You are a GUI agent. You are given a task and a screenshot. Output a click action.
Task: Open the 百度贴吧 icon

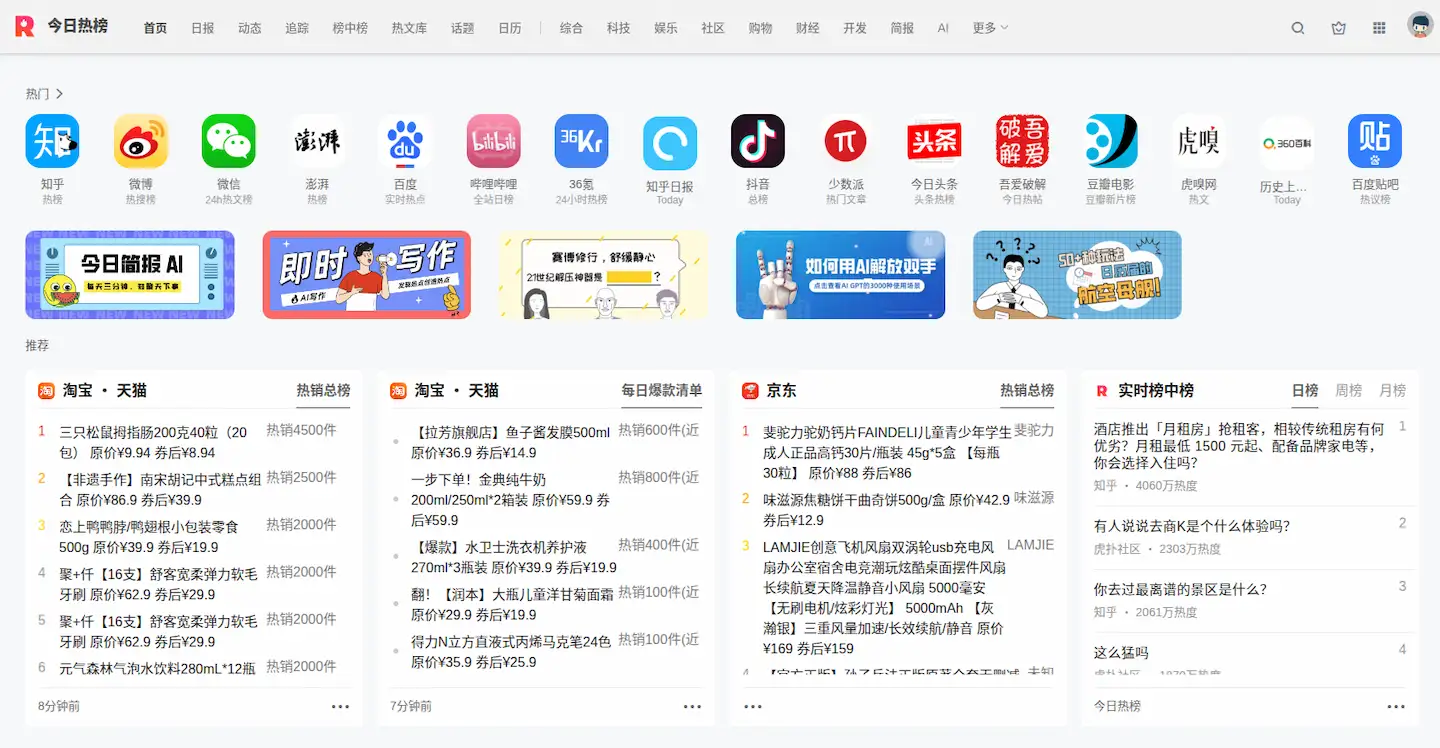[x=1375, y=141]
